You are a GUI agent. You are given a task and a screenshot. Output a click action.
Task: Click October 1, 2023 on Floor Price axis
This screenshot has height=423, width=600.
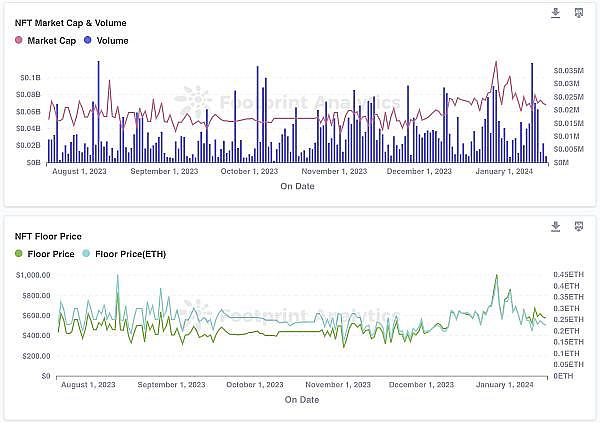tap(254, 384)
